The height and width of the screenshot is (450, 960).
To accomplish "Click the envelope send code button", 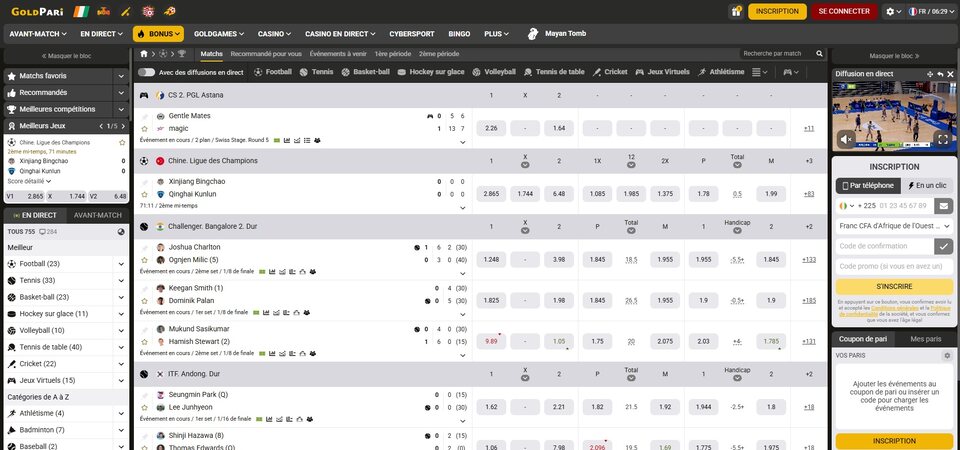I will pyautogui.click(x=944, y=206).
